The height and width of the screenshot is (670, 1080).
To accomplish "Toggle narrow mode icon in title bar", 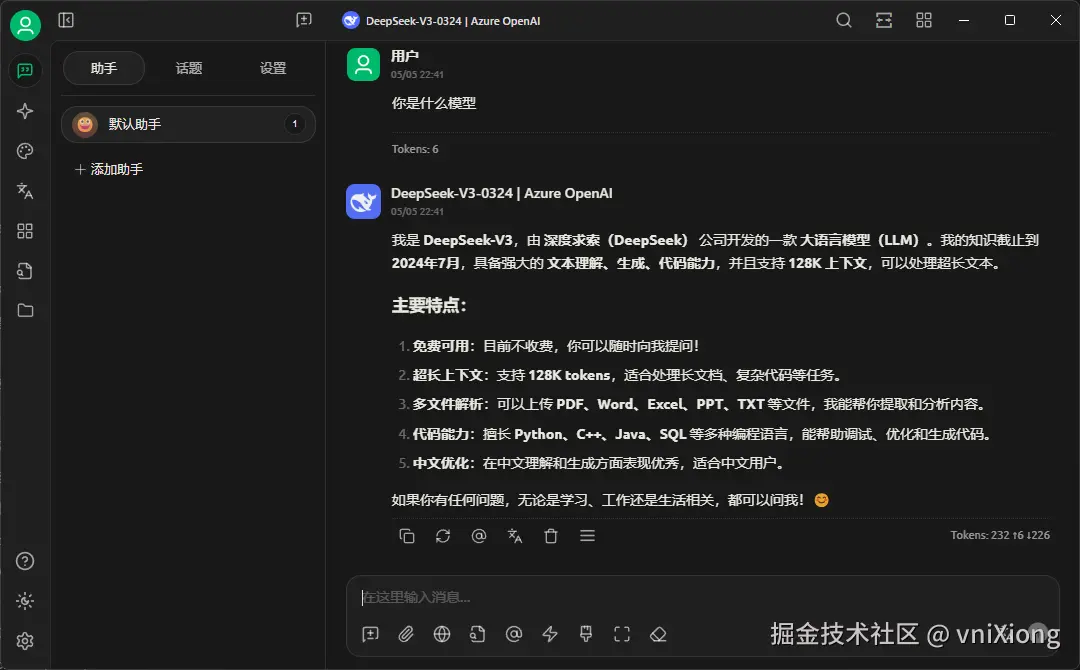I will point(884,20).
